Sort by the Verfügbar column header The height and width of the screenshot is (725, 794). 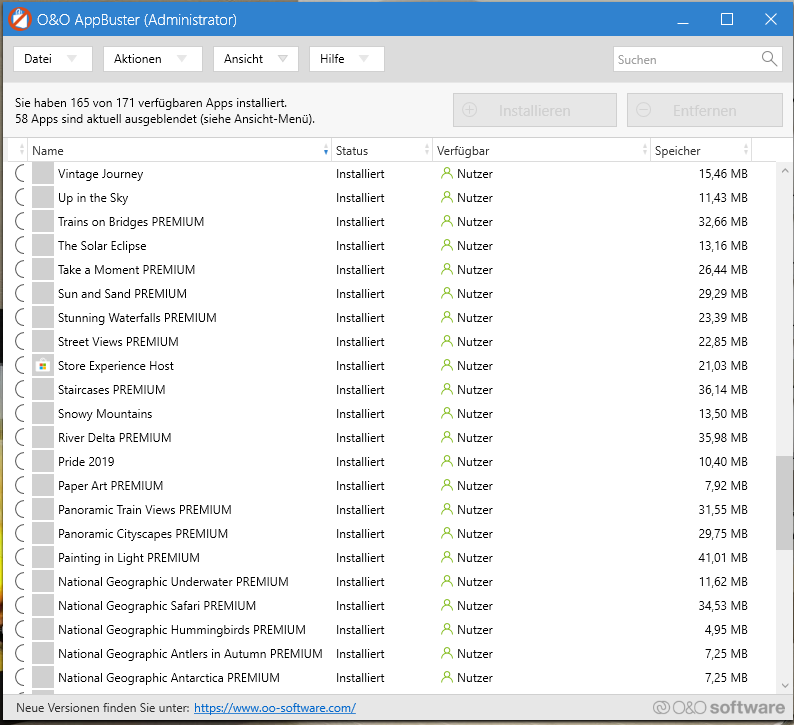click(x=541, y=150)
